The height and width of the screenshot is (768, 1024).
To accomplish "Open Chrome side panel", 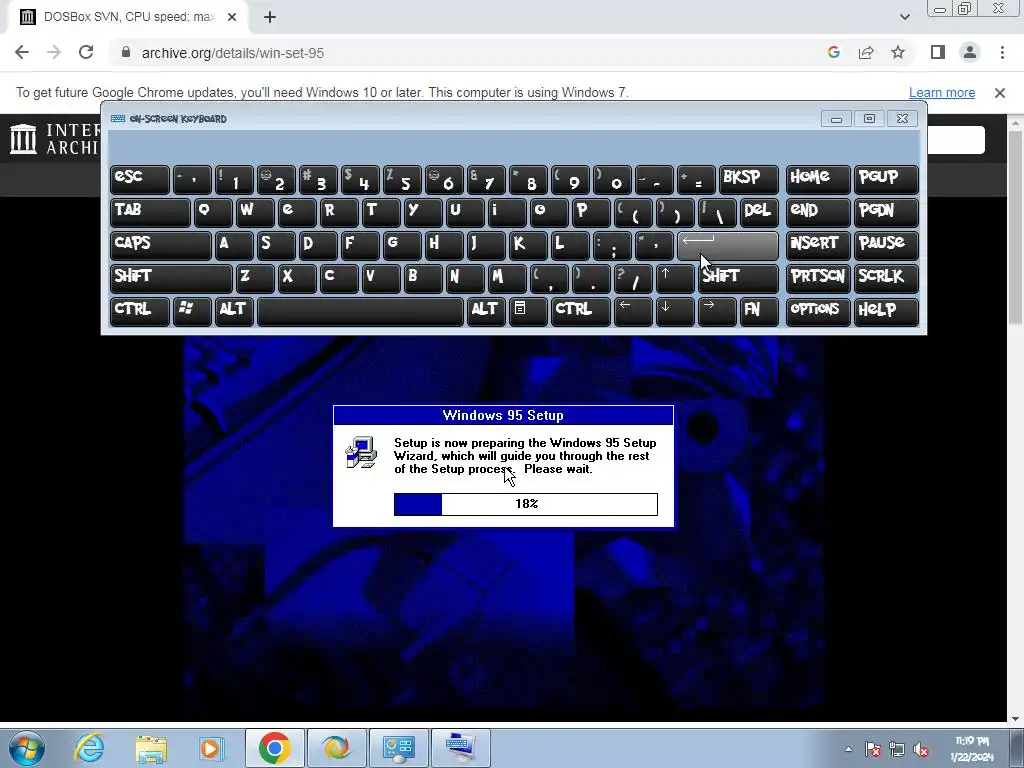I will pyautogui.click(x=938, y=52).
